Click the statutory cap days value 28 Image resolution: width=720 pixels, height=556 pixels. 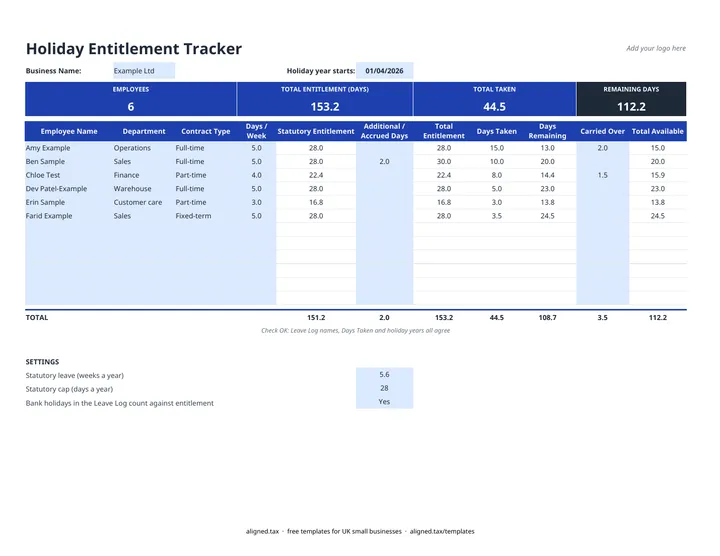tap(384, 388)
